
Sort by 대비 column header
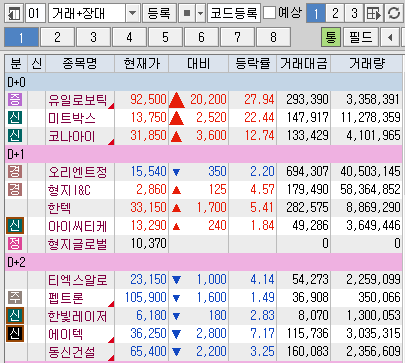tap(199, 64)
